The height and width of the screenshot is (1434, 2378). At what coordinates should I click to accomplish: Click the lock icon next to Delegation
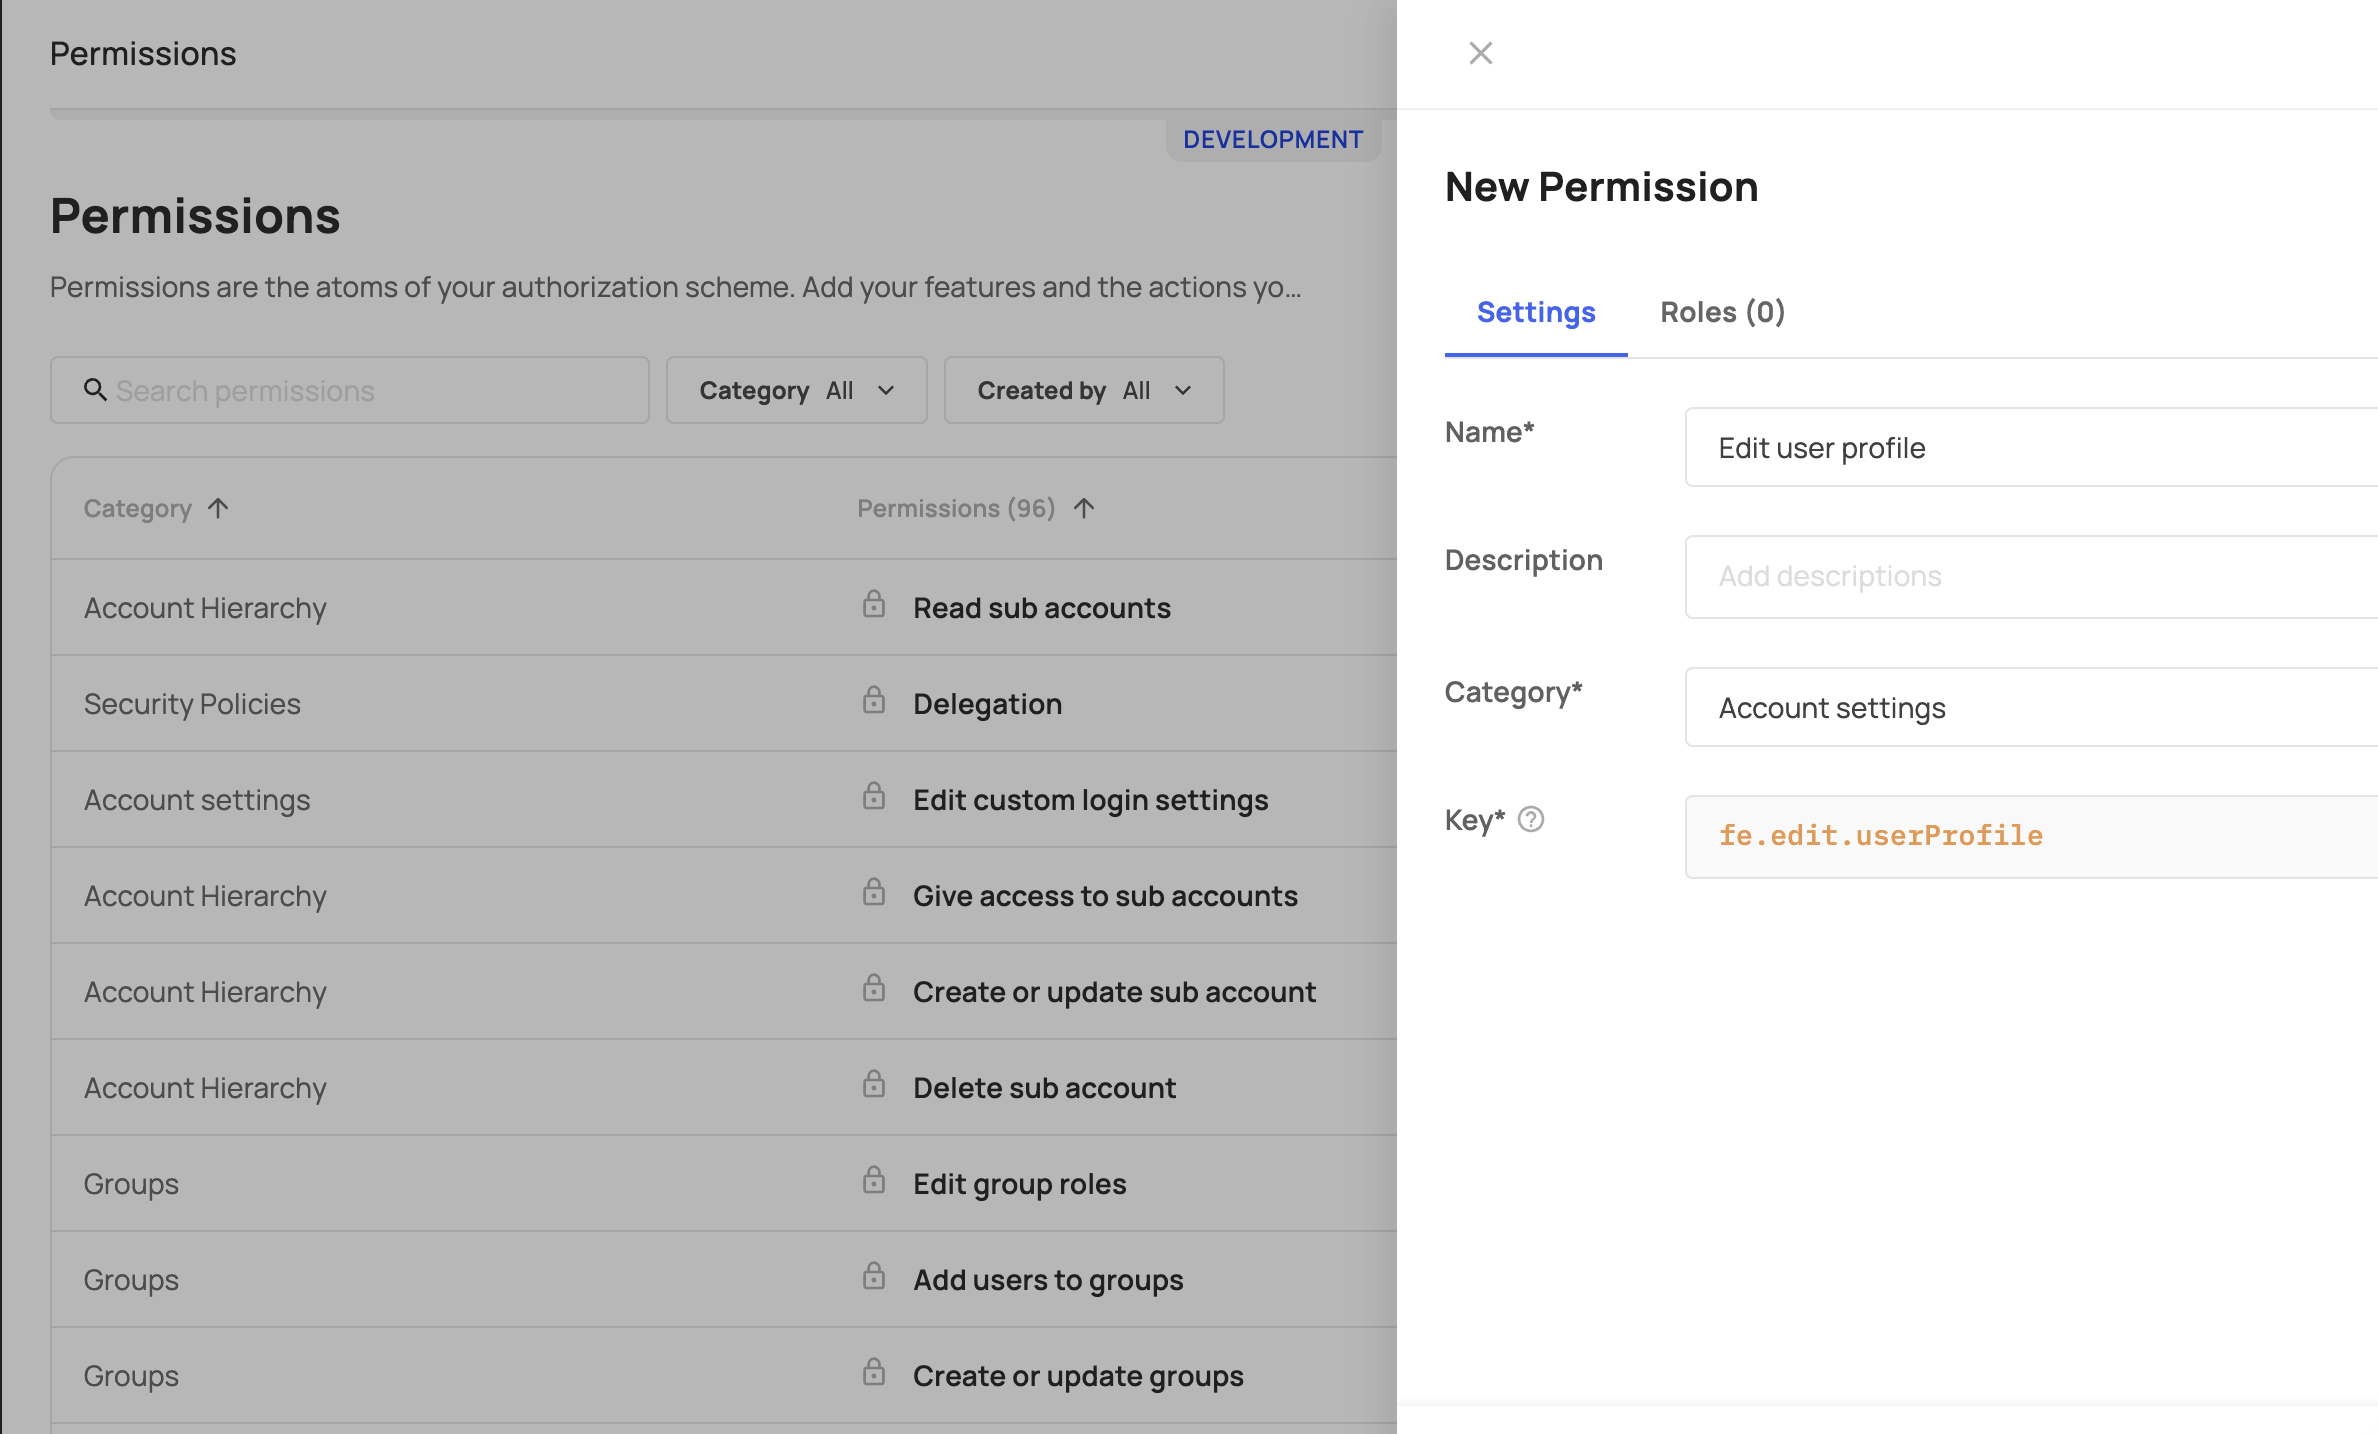tap(874, 701)
